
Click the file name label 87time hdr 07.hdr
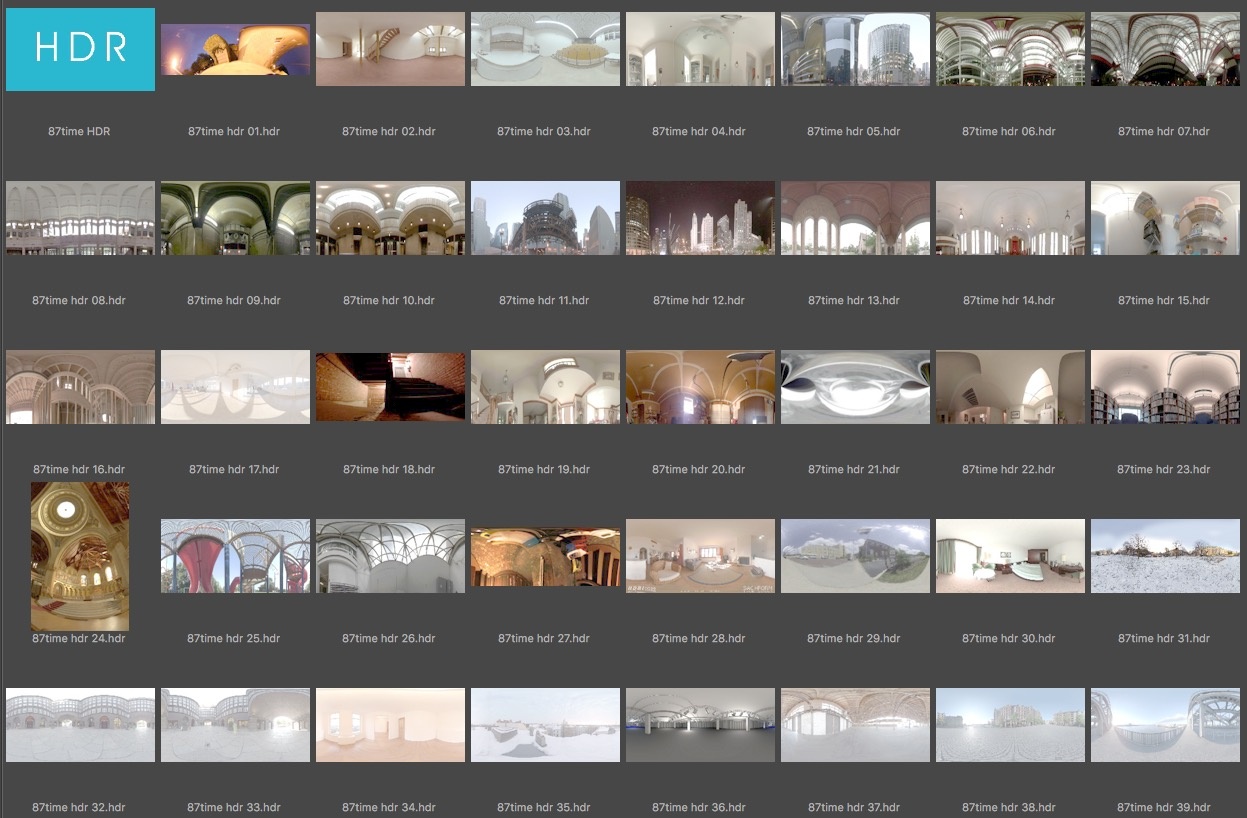[1164, 131]
